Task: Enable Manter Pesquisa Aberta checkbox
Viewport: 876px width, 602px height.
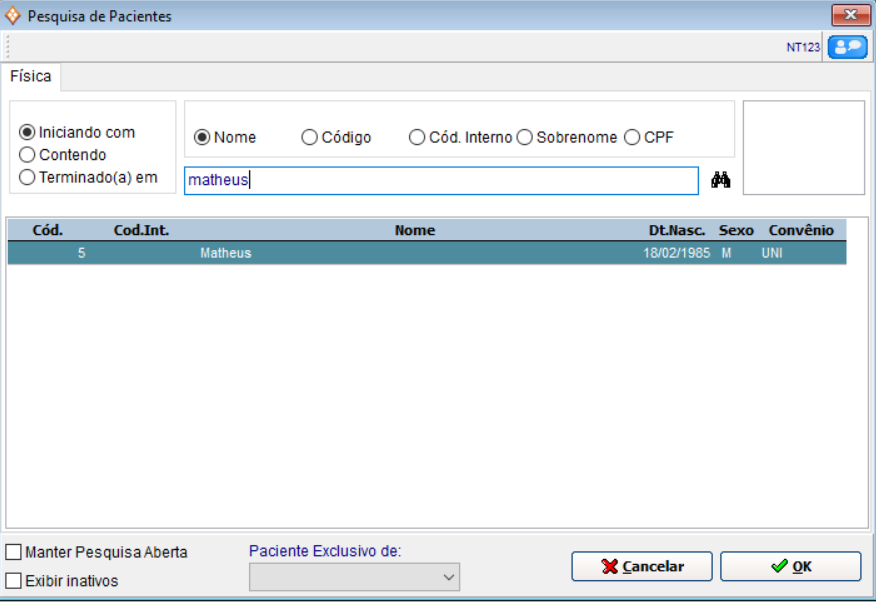Action: (13, 552)
